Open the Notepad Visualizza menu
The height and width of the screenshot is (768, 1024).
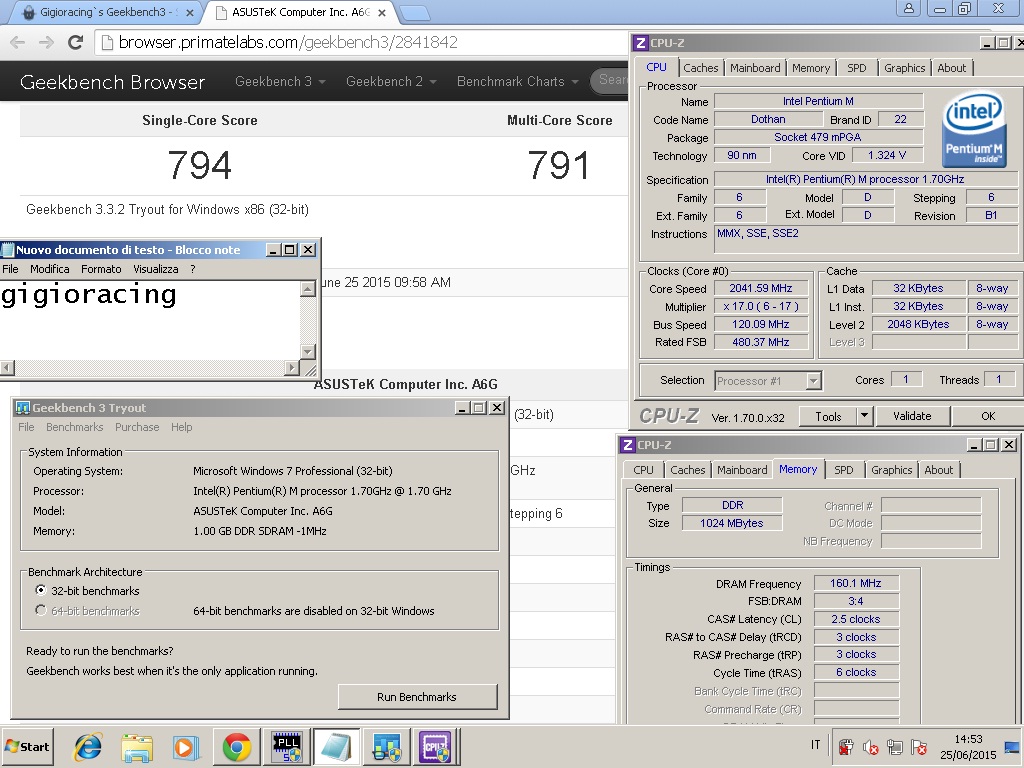tap(155, 269)
